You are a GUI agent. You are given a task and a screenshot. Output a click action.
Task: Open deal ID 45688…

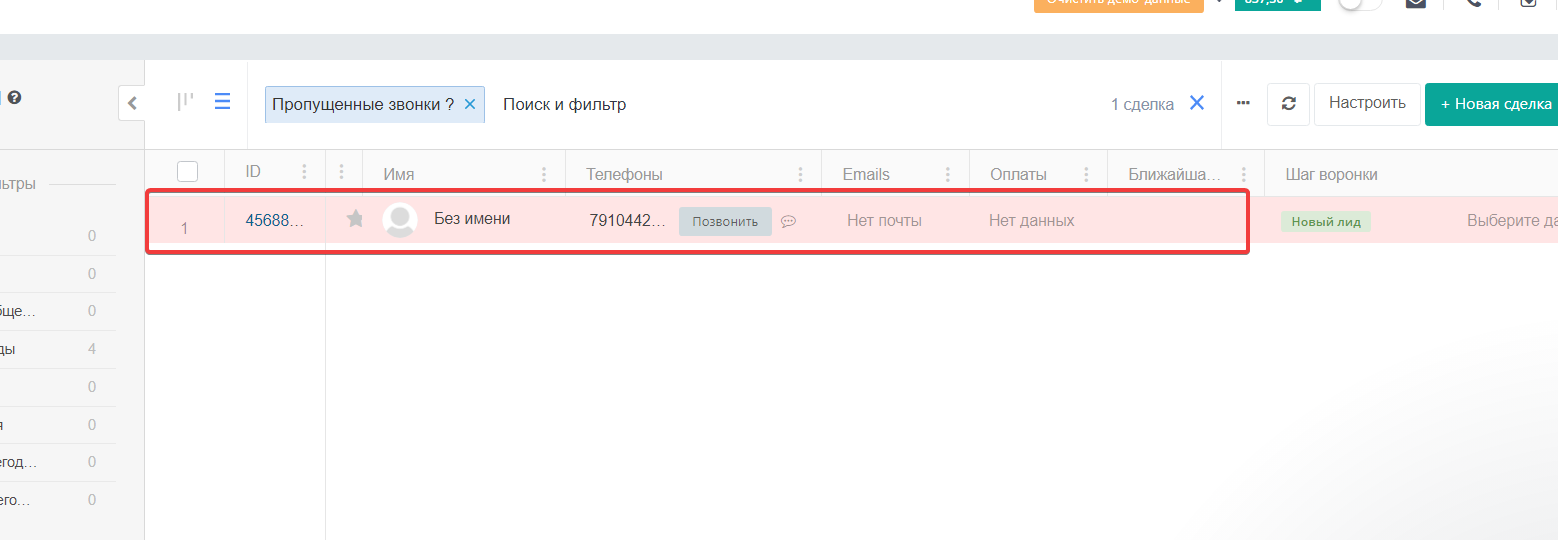pos(274,220)
